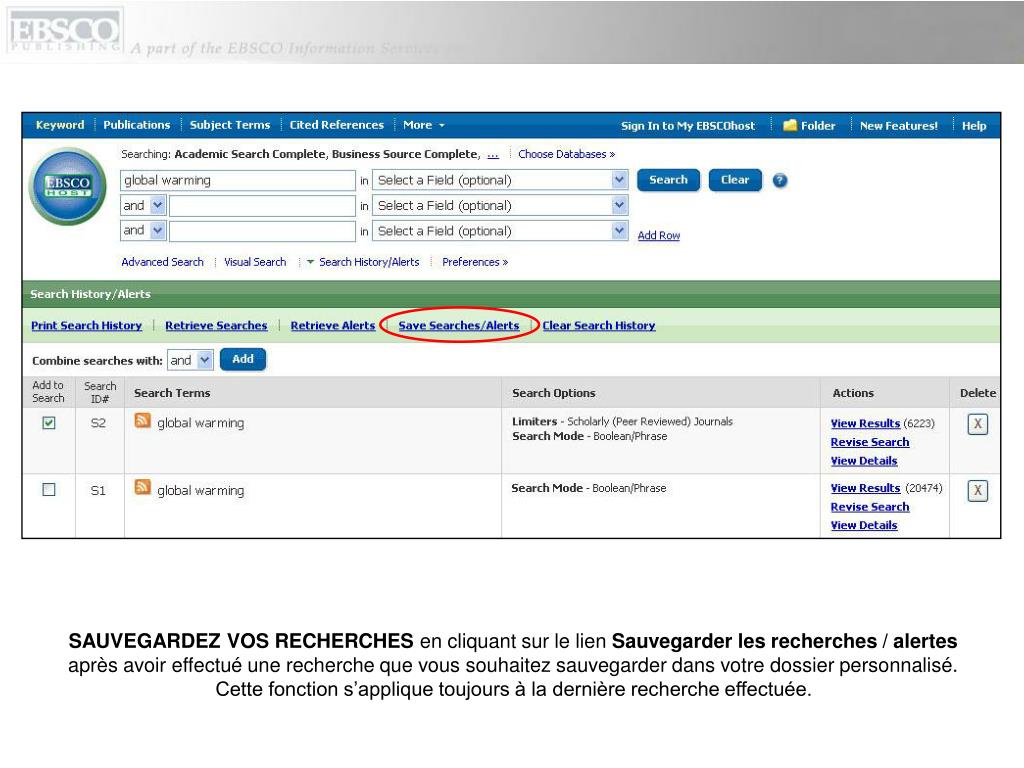Screen dimensions: 1024x768
Task: Open the third row boolean operator dropdown
Action: (x=144, y=231)
